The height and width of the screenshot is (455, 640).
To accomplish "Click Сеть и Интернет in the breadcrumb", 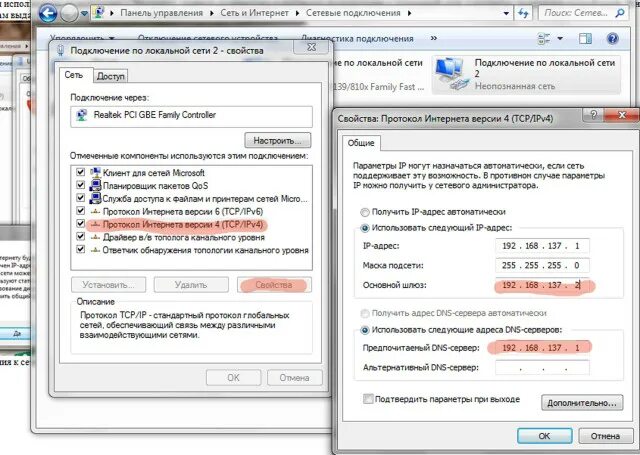I will [254, 13].
